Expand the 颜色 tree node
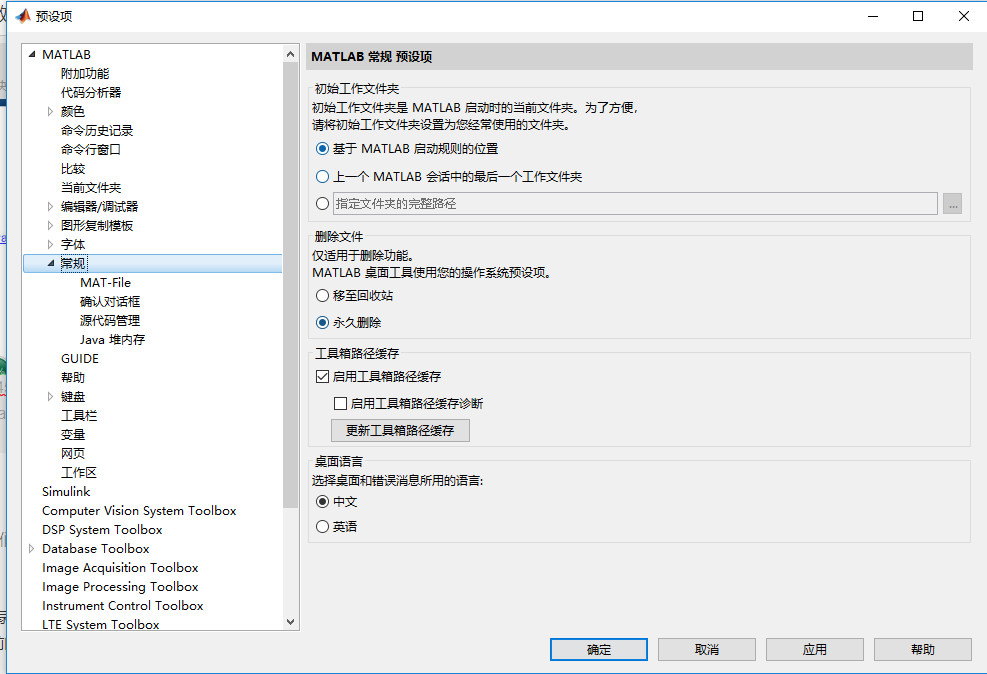 (50, 111)
